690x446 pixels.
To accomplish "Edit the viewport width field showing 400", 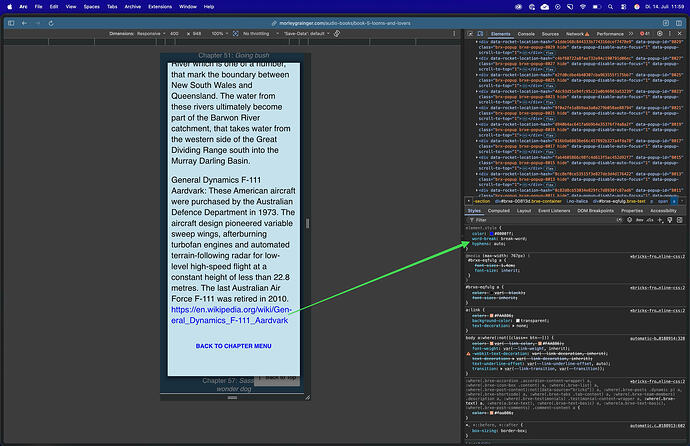I will 174,33.
